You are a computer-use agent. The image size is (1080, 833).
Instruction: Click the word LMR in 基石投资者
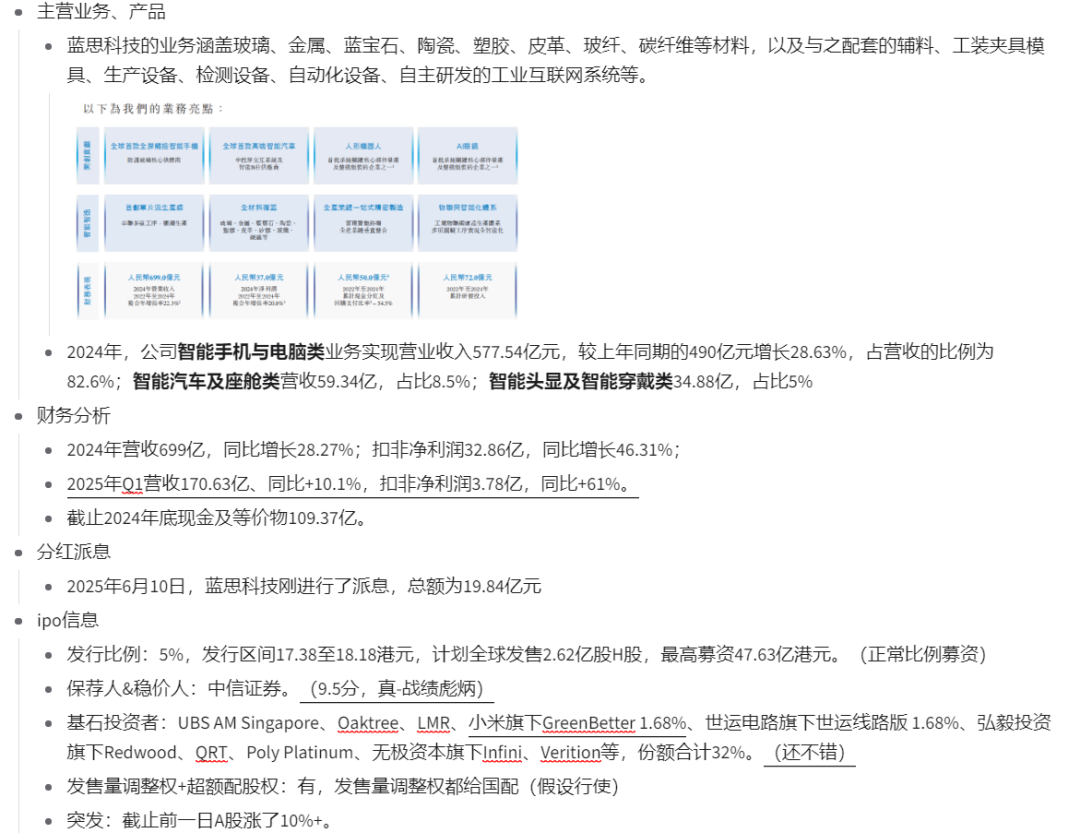433,723
